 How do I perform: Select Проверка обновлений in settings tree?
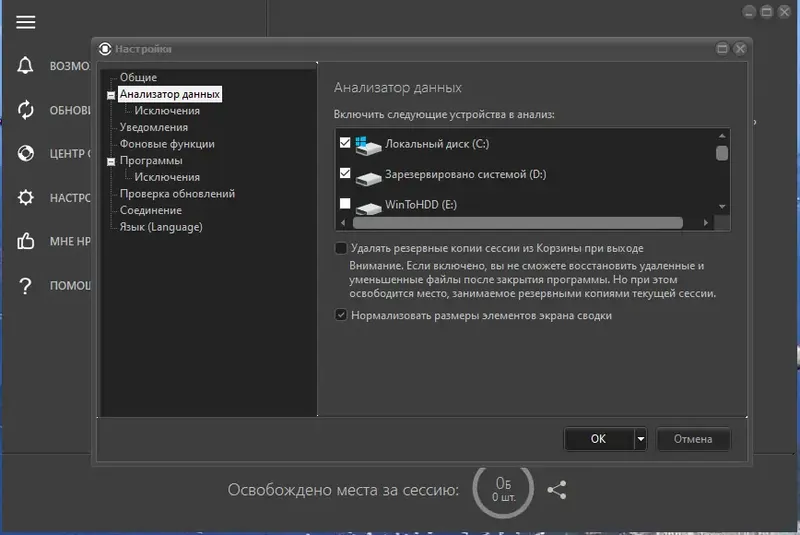pos(177,194)
